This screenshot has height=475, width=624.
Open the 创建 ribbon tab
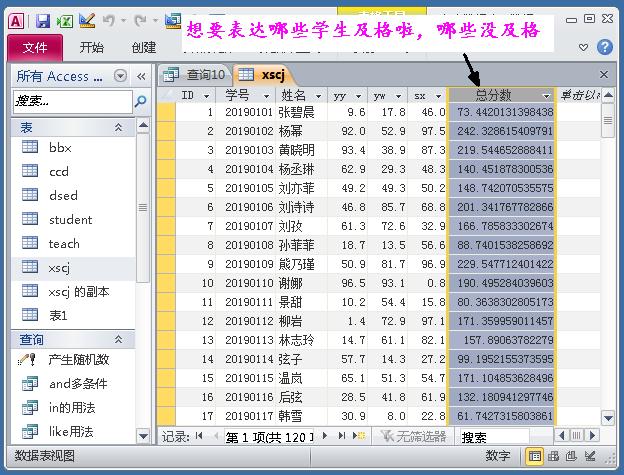144,48
